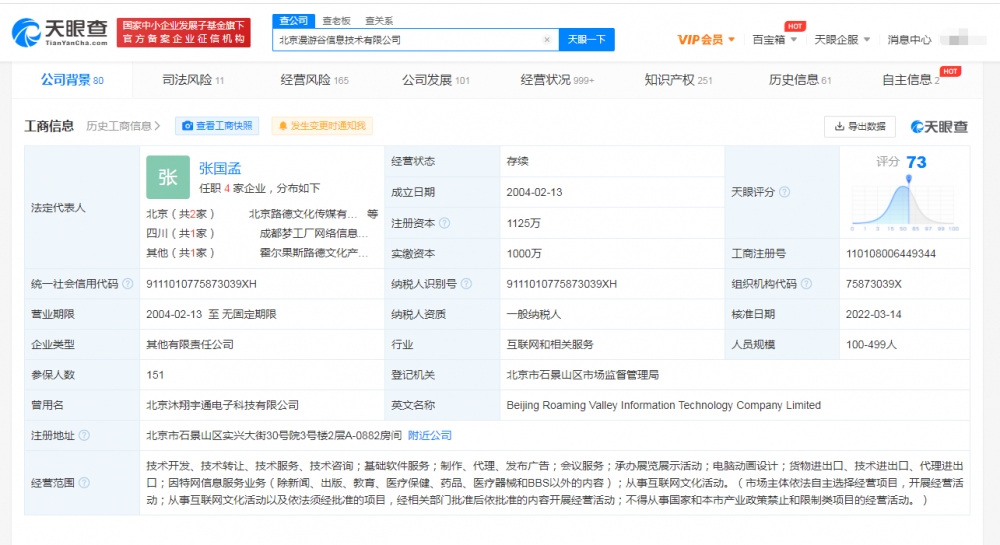
Task: Click the TianYanCha logo
Action: coord(60,32)
